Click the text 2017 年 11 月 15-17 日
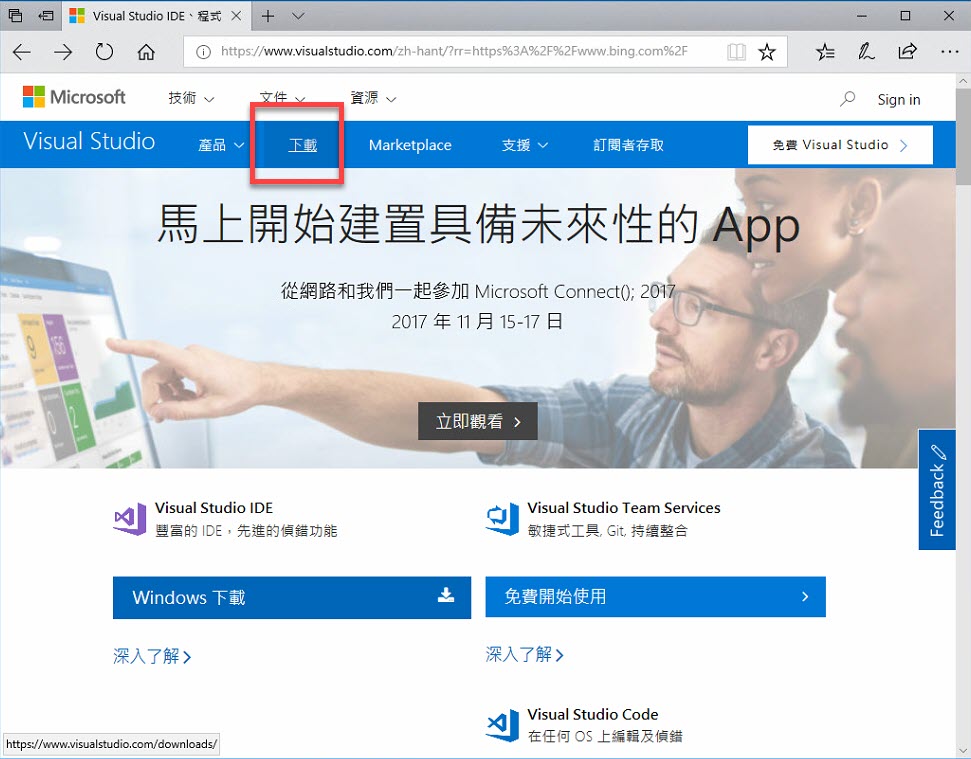 point(477,321)
